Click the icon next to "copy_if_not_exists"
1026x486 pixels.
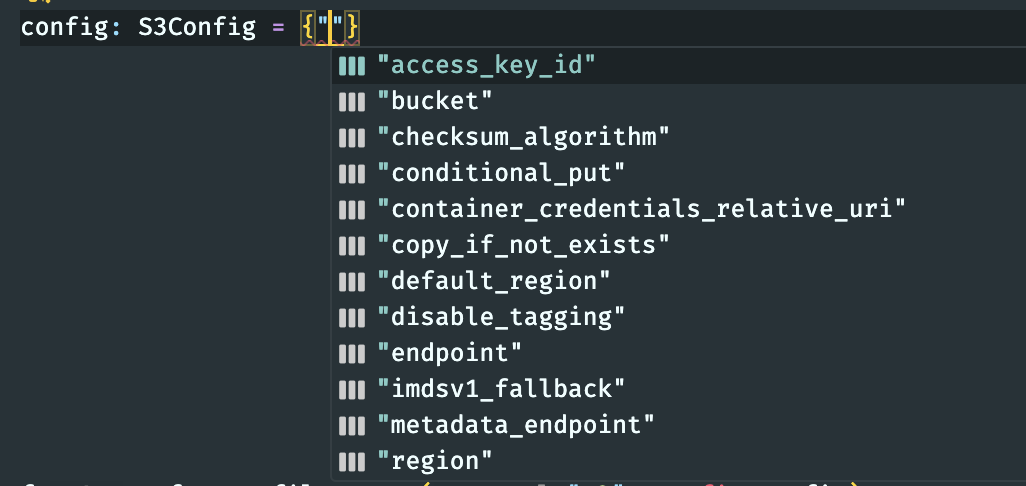[350, 244]
